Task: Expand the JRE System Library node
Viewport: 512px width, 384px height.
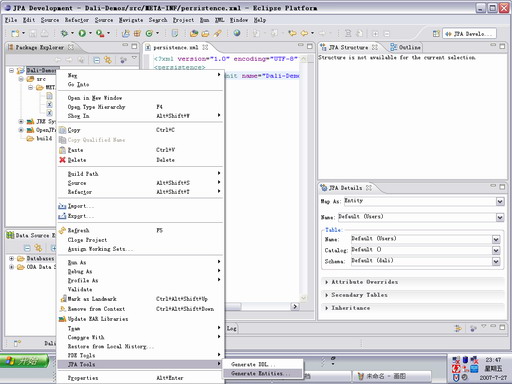Action: pyautogui.click(x=21, y=121)
